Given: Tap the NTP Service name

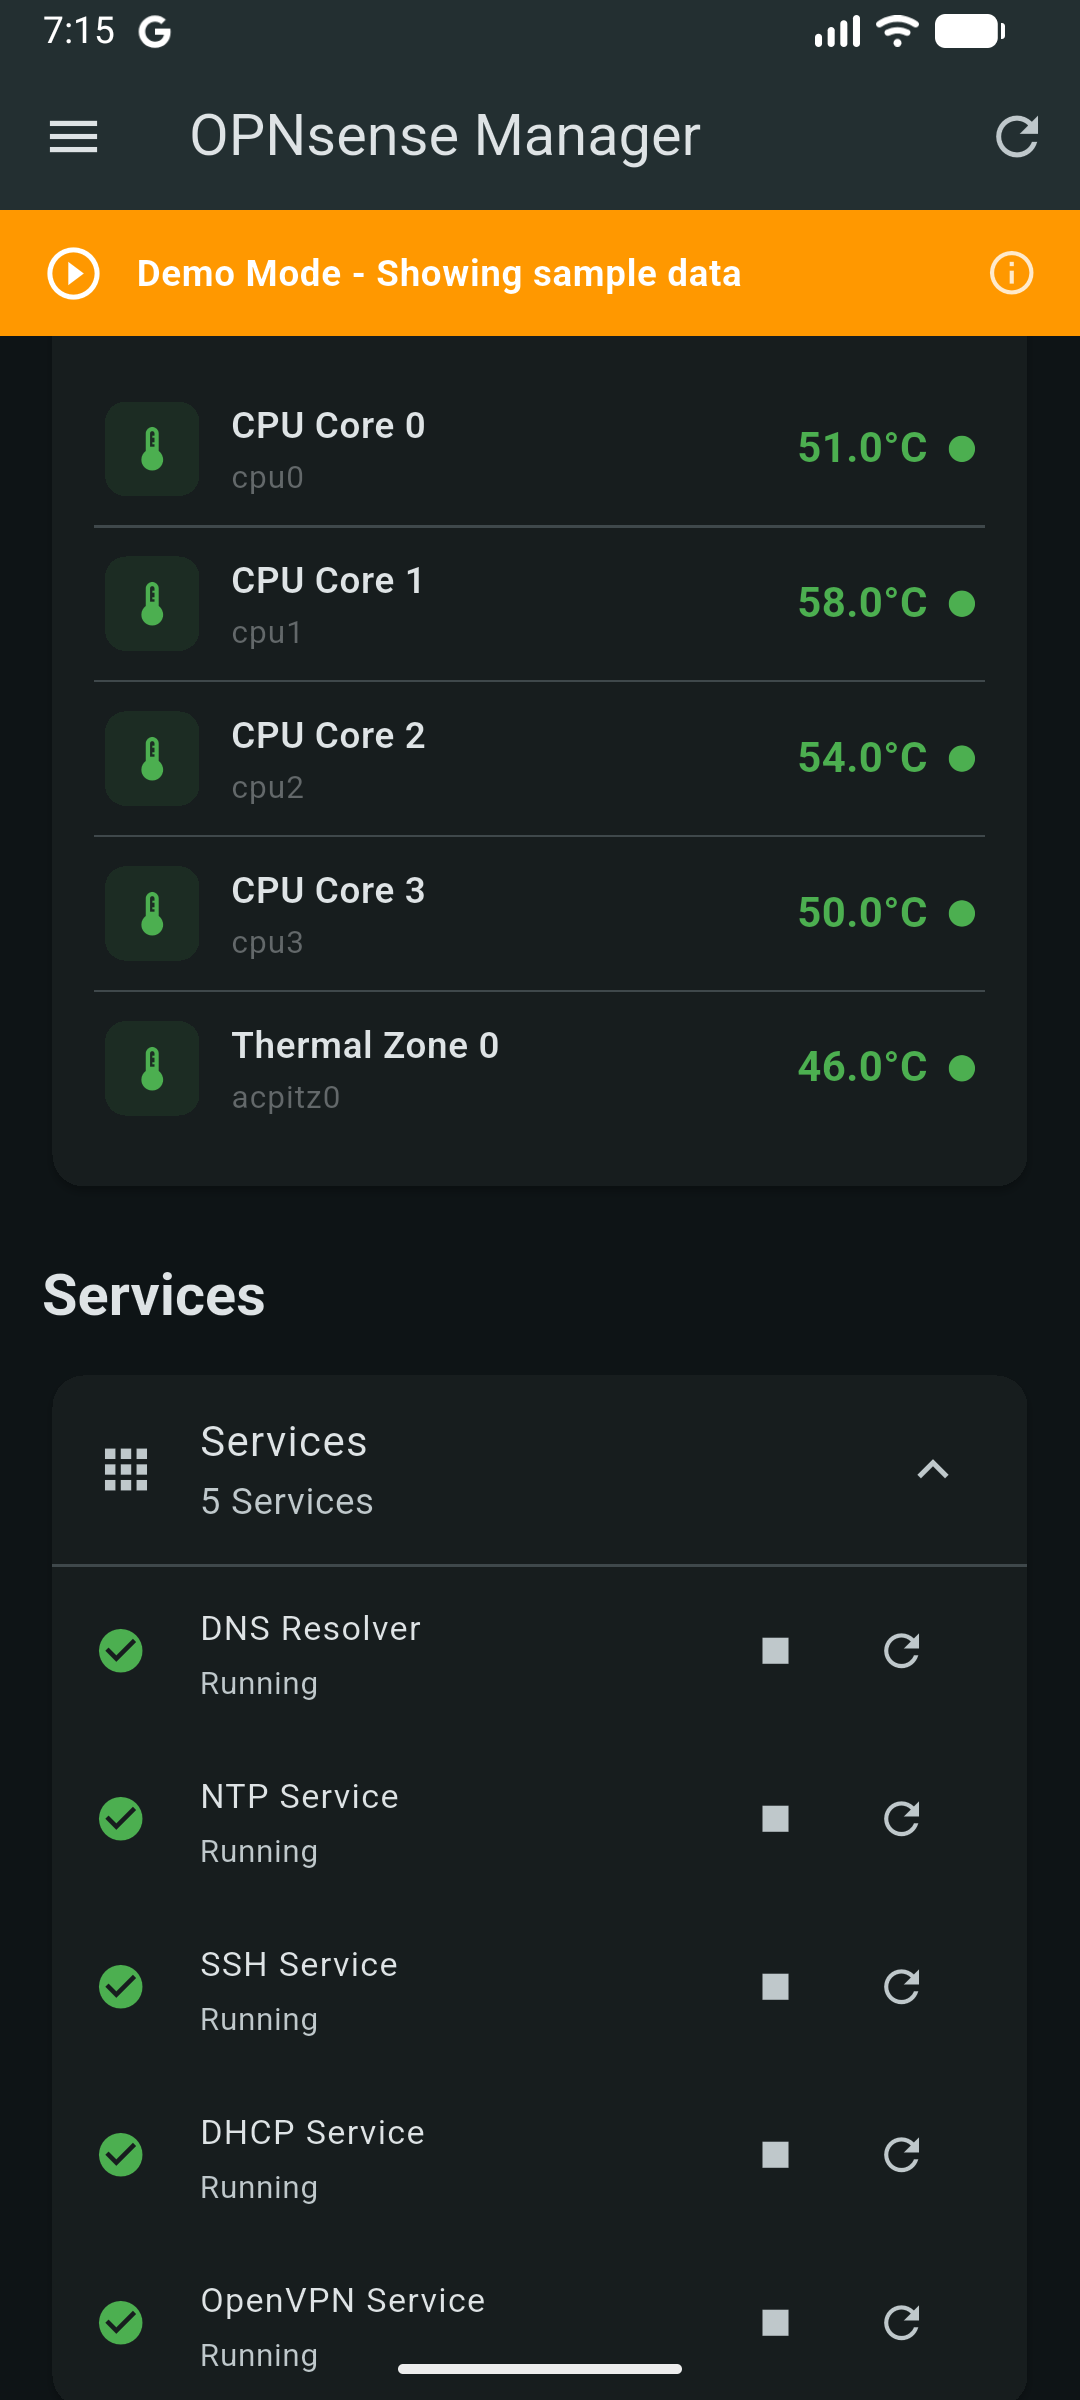Looking at the screenshot, I should point(299,1797).
